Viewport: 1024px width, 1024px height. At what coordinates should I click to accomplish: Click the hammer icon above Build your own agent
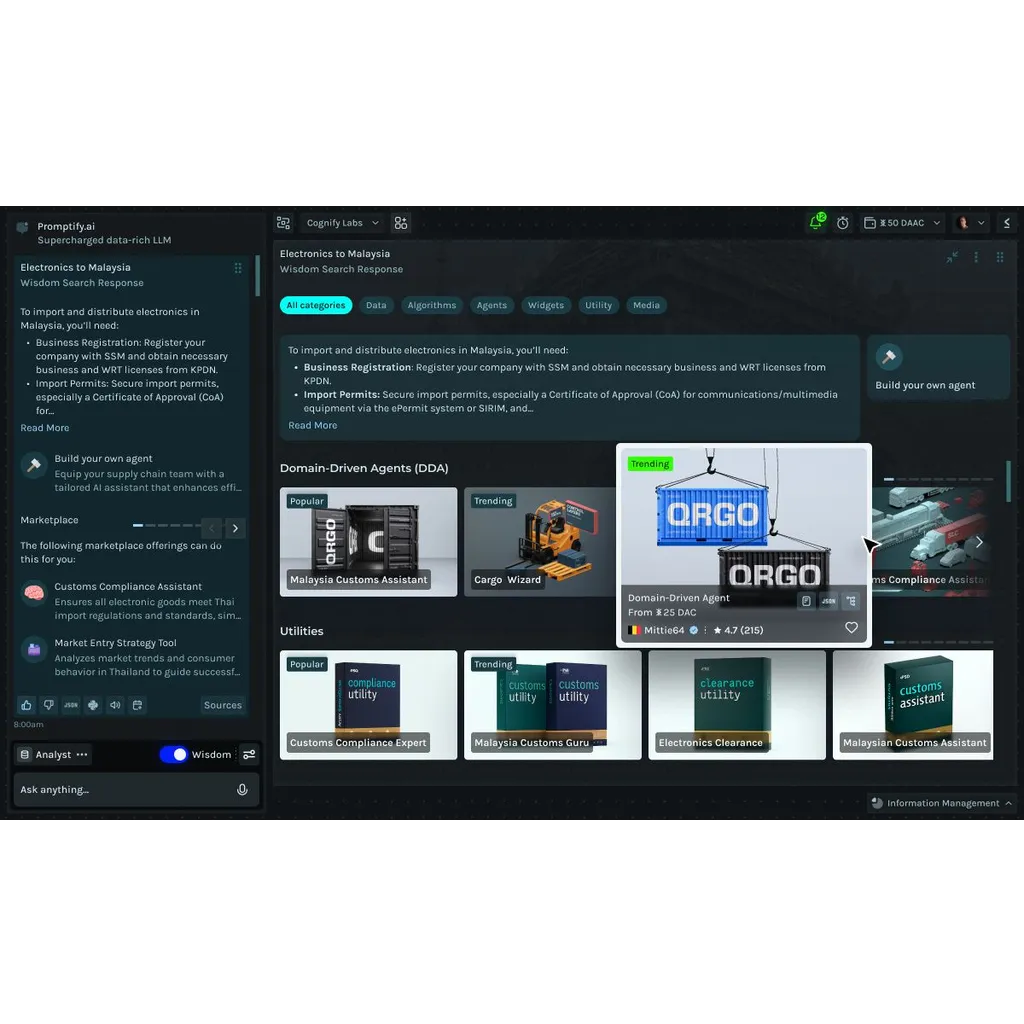889,357
